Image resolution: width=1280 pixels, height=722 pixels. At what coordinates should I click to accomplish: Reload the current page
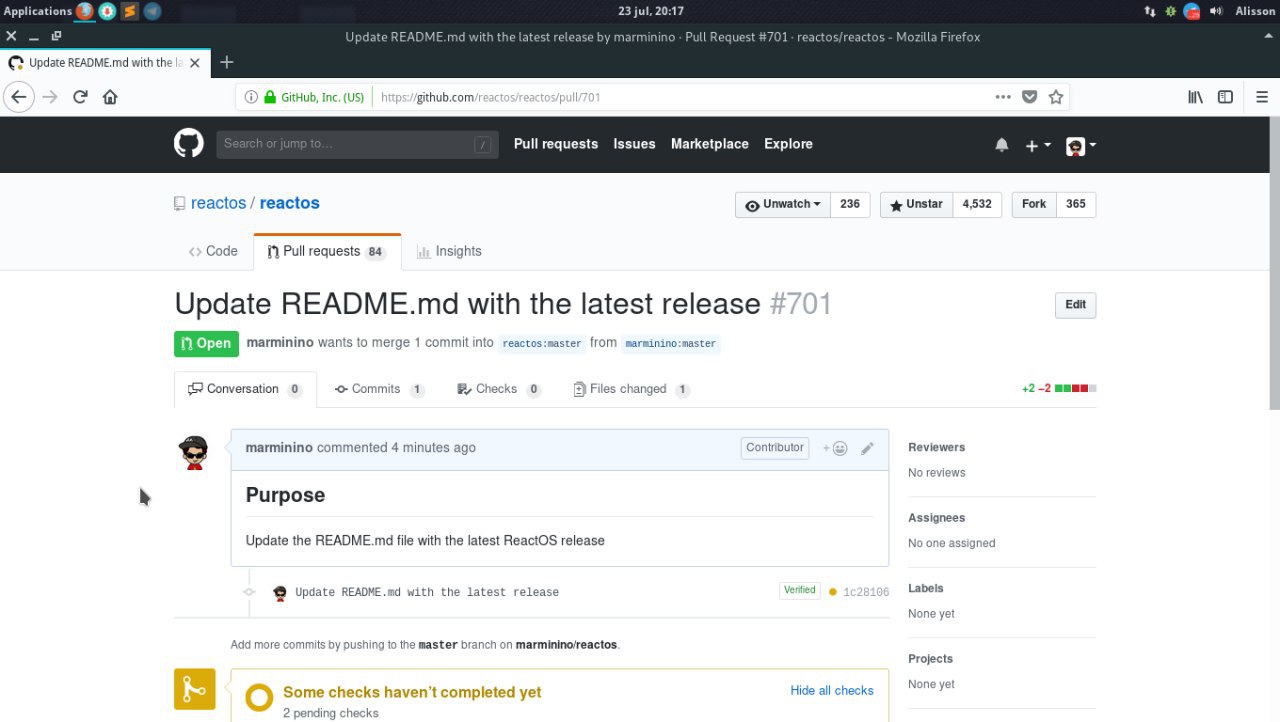(x=80, y=97)
